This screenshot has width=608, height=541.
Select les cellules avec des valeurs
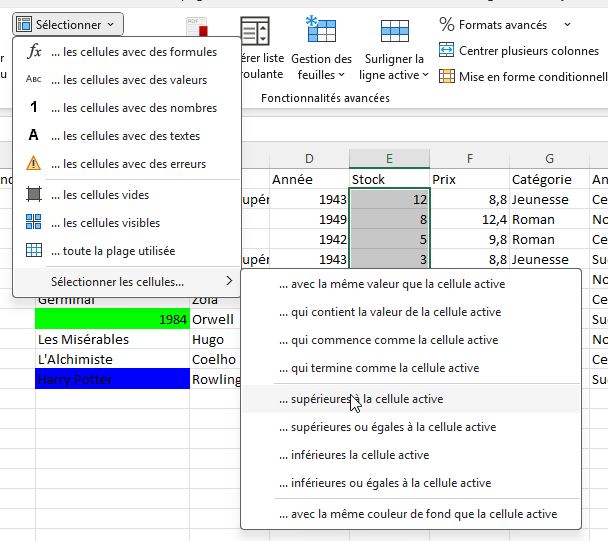pos(127,80)
